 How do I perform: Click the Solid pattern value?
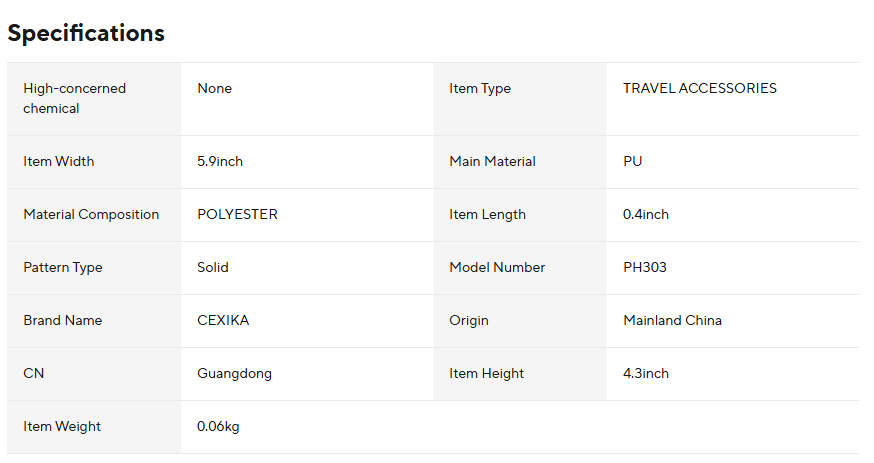tap(213, 267)
